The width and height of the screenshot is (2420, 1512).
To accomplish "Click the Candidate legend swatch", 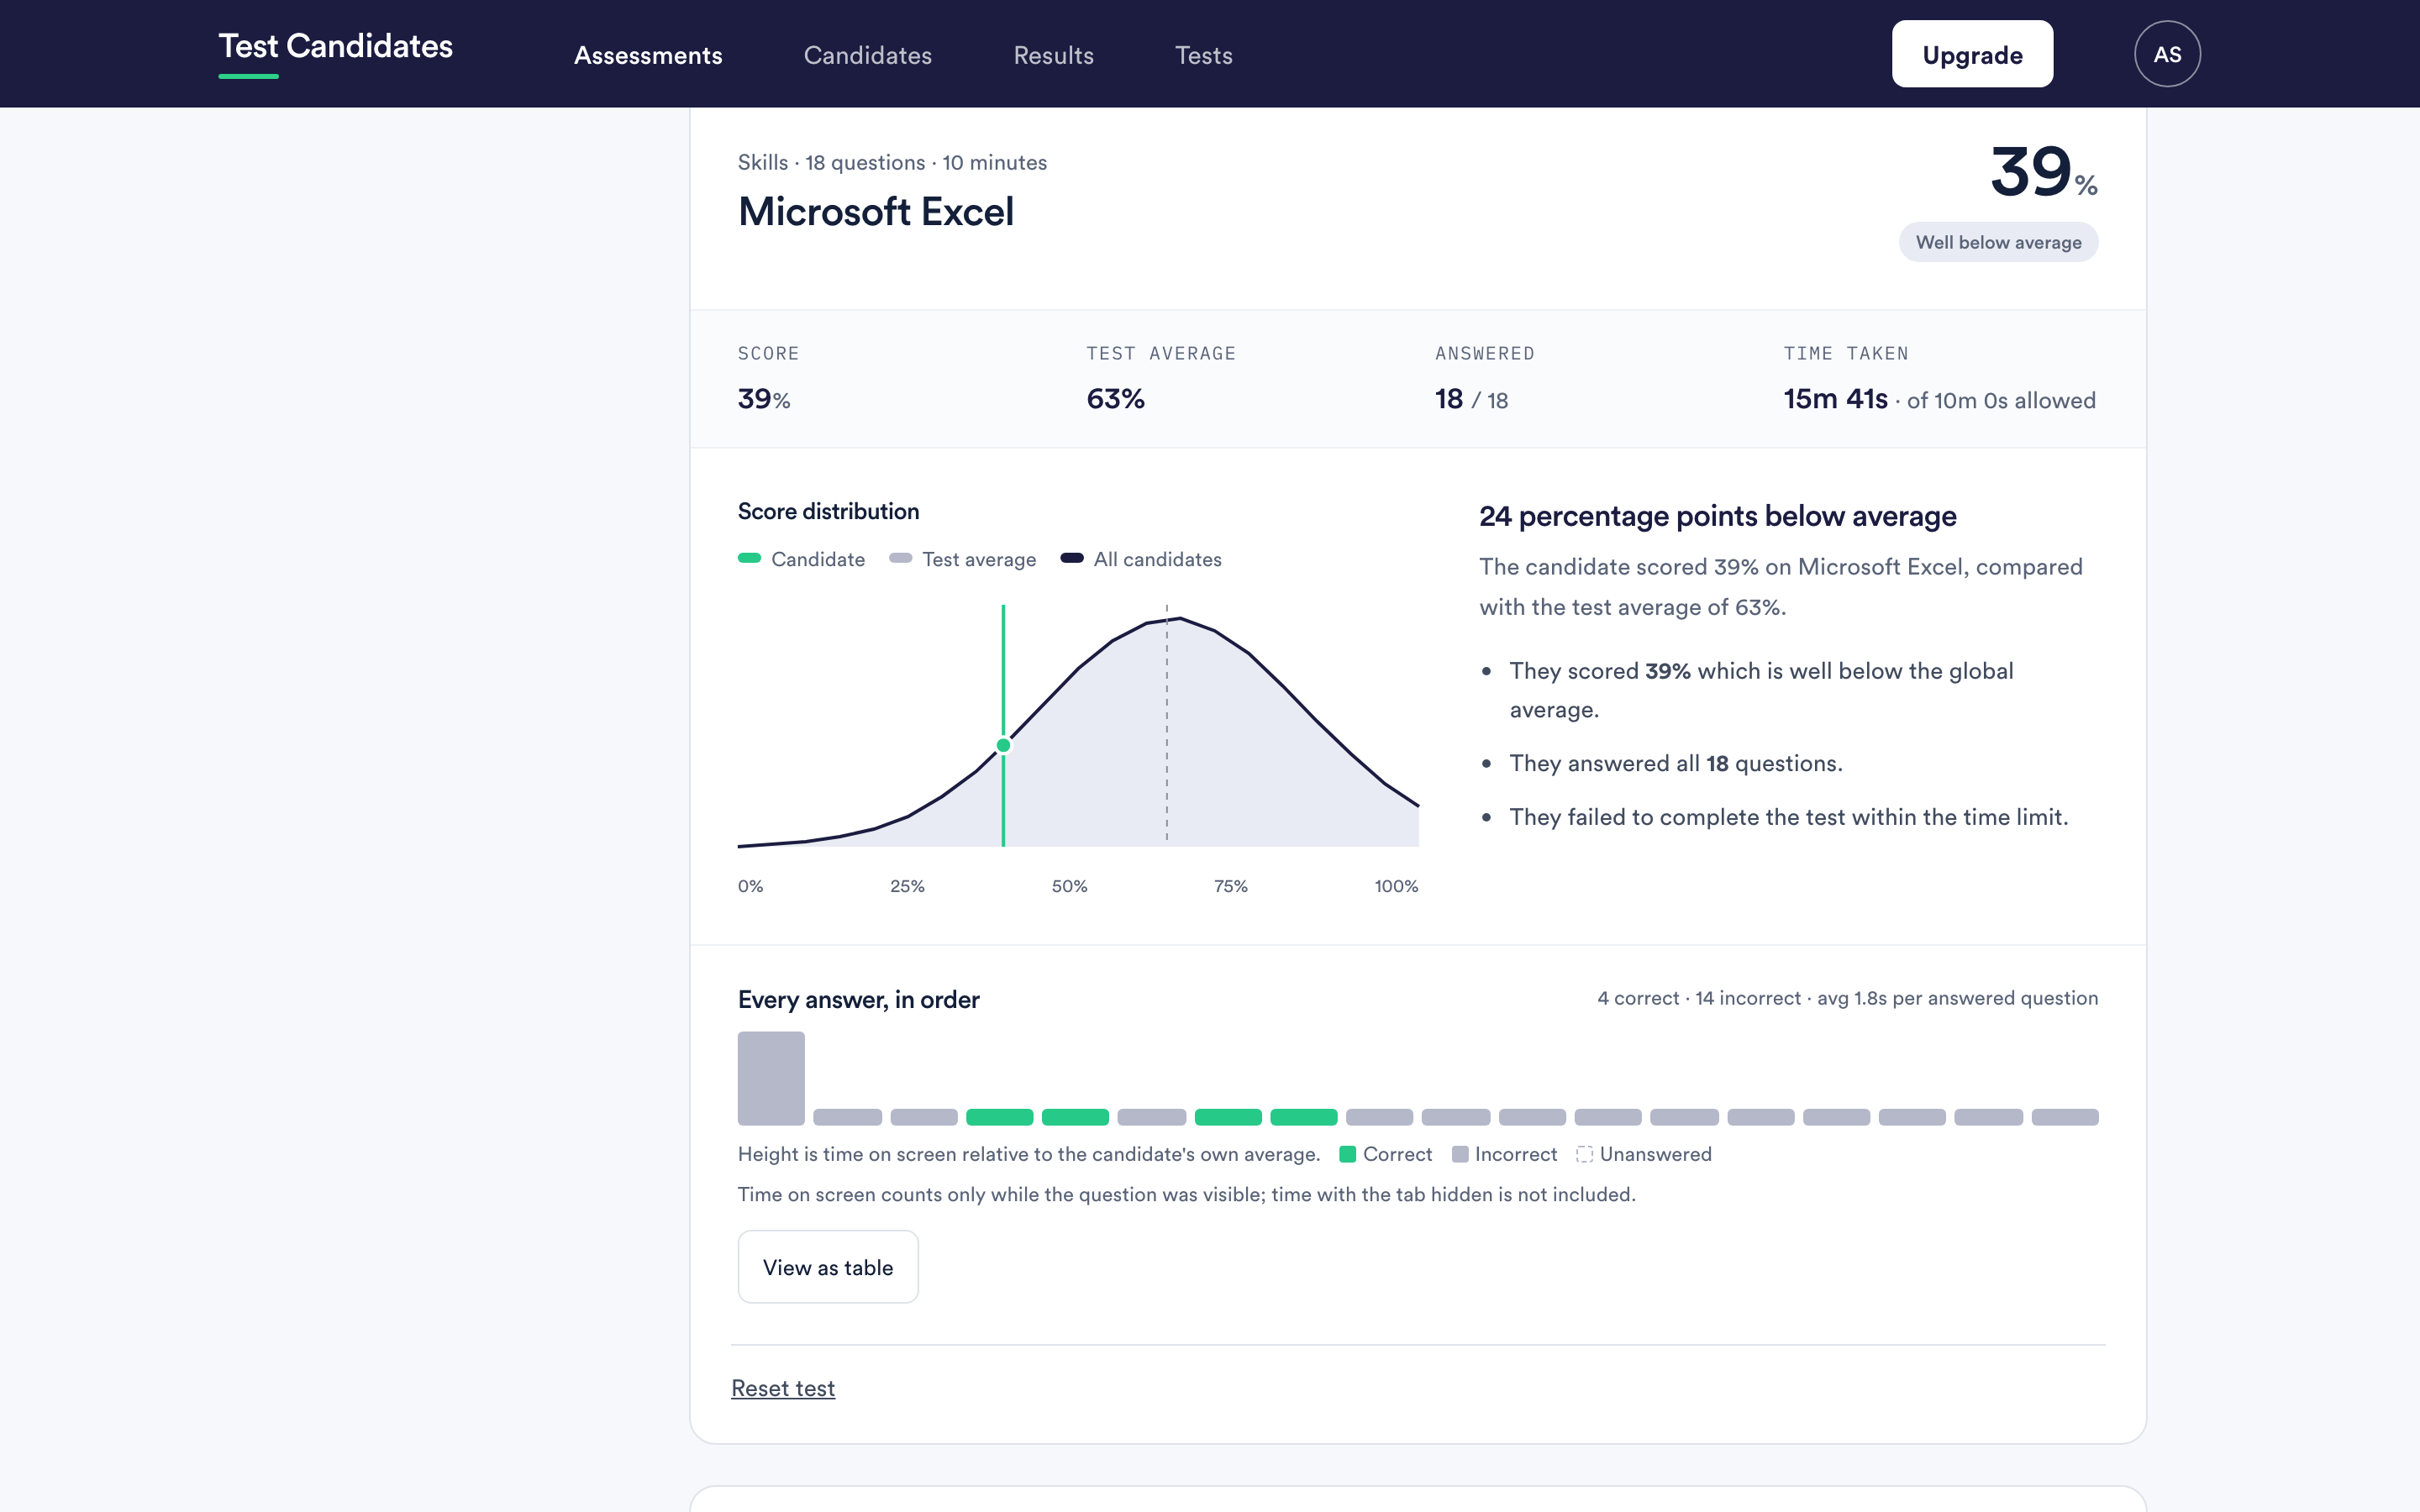I will click(749, 558).
